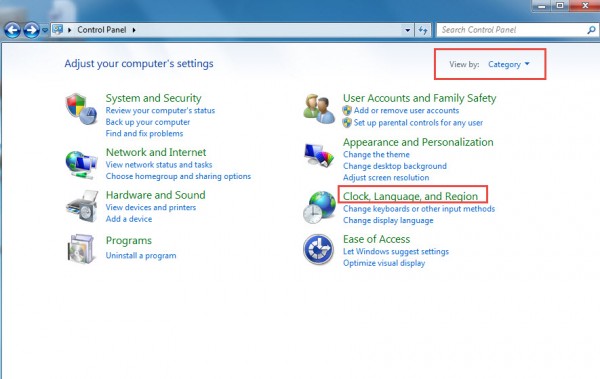Click the Clock and globe icon

click(x=319, y=207)
